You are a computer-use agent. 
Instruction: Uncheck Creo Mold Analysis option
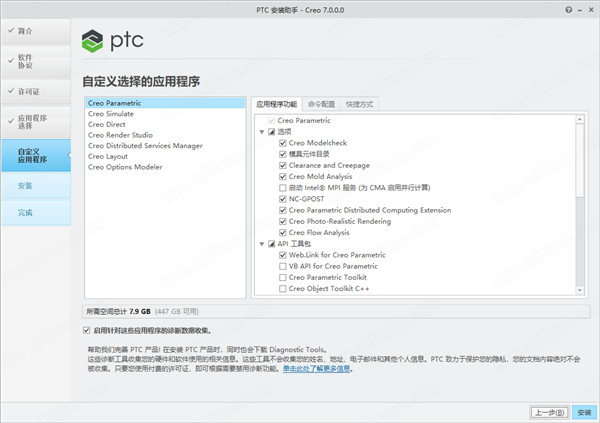(282, 176)
